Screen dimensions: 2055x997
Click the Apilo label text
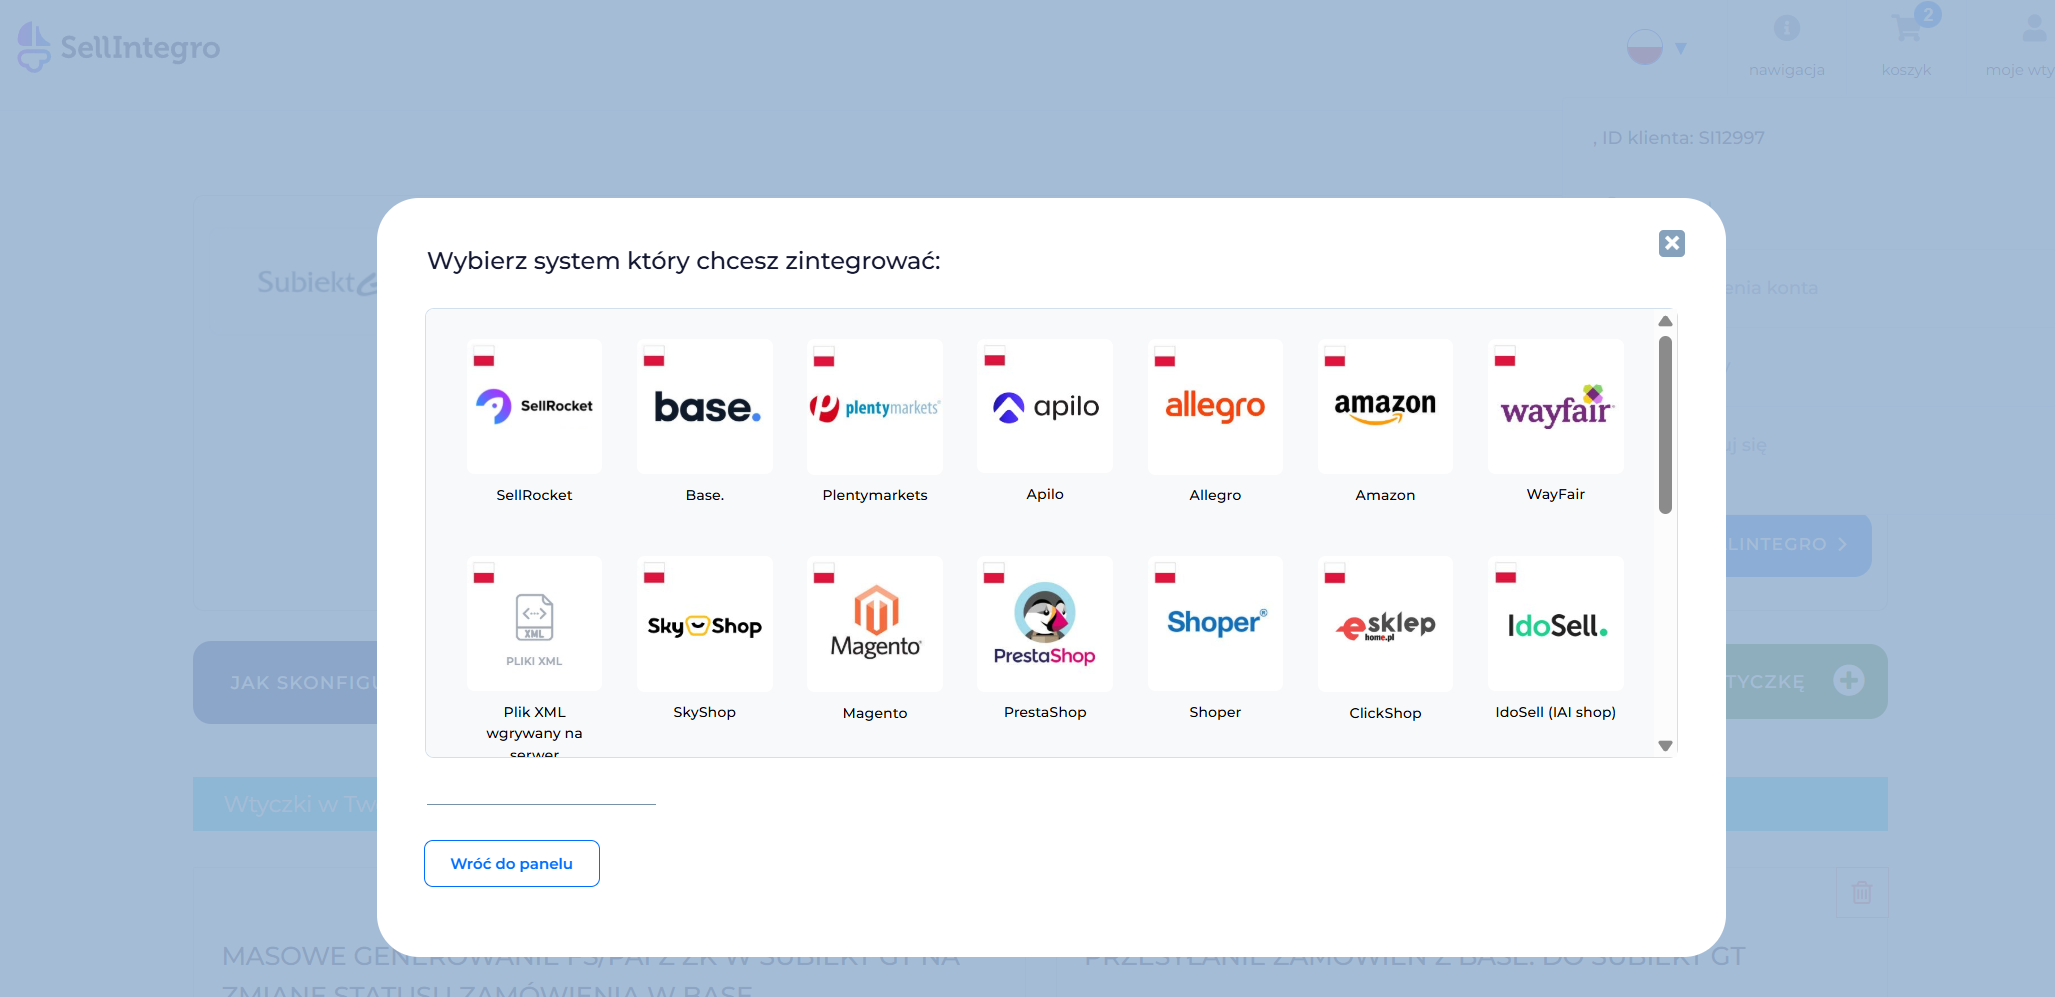coord(1045,494)
